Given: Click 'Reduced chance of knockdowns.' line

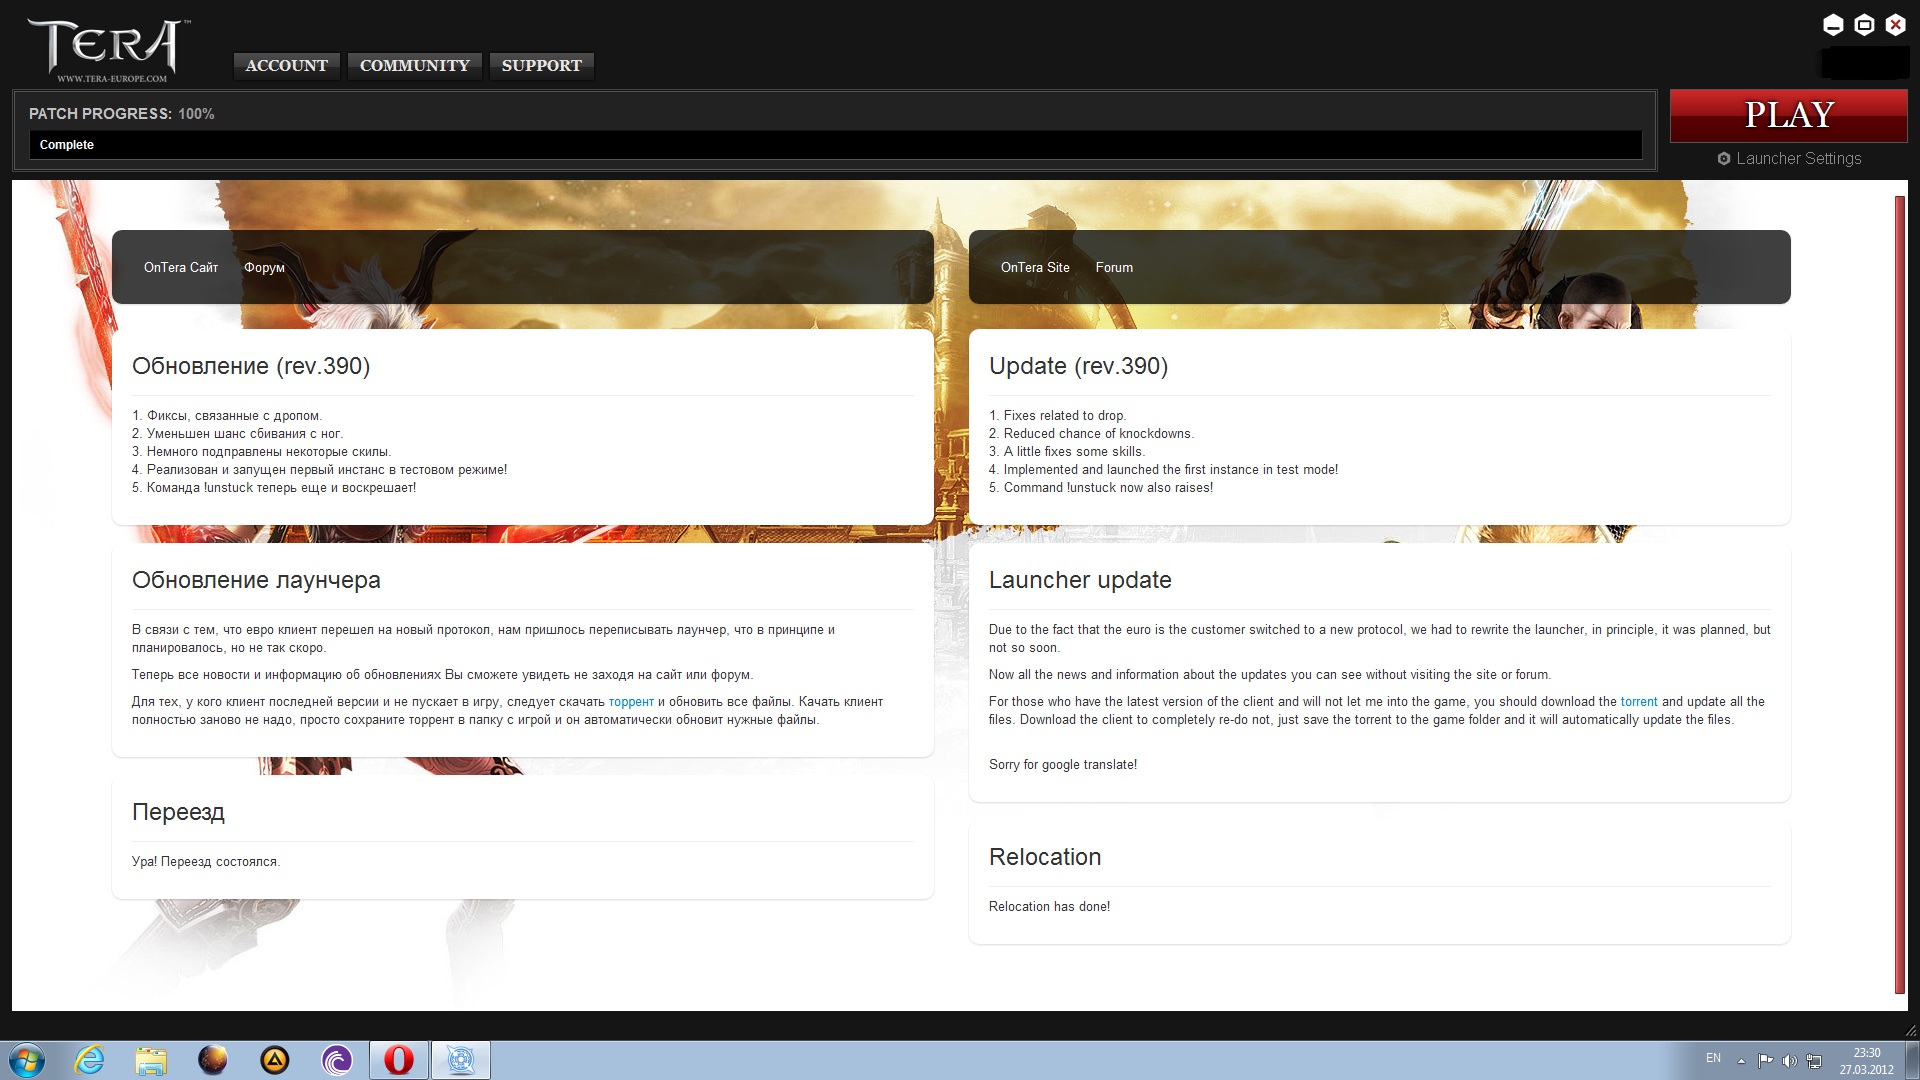Looking at the screenshot, I should coord(1091,434).
